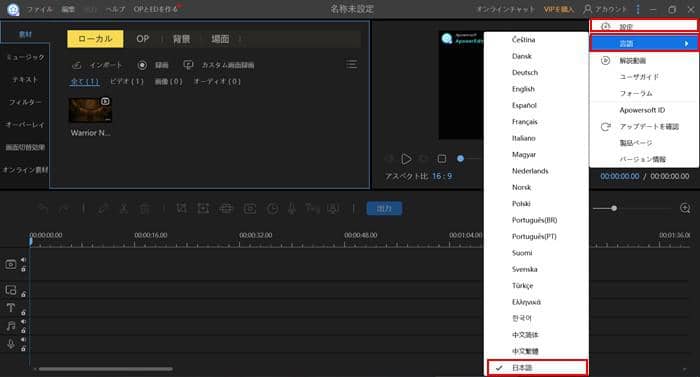The height and width of the screenshot is (377, 700).
Task: Open the 16:9 aspect ratio selector
Action: [442, 176]
